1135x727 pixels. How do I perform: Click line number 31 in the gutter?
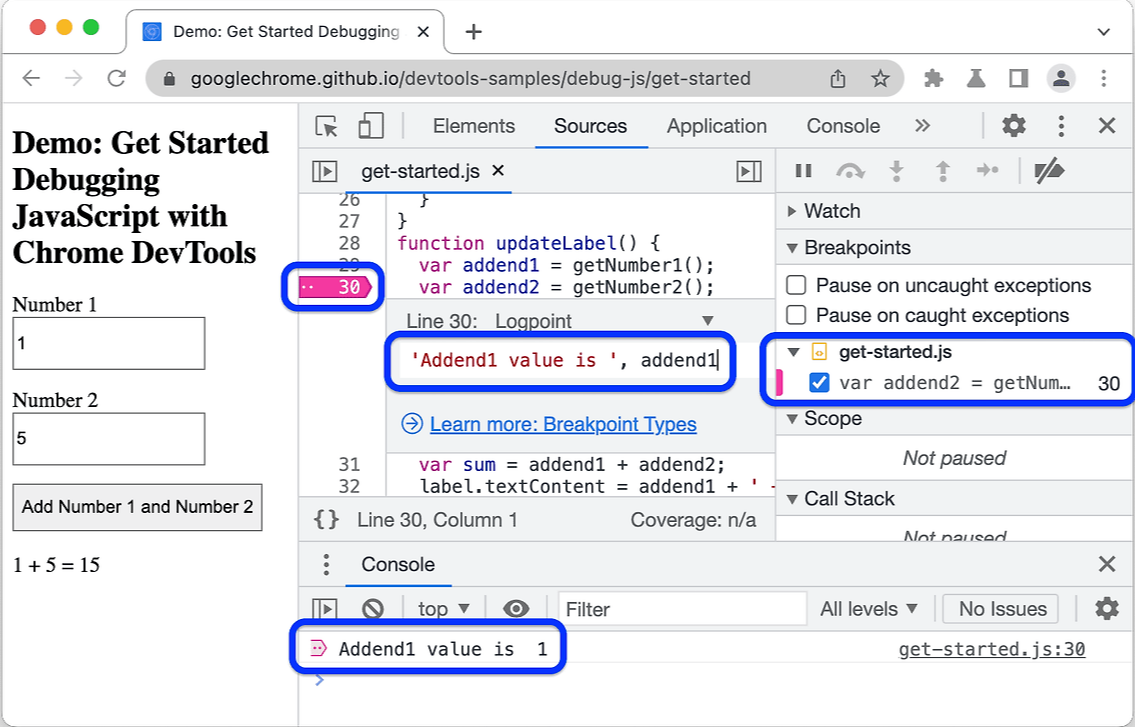coord(349,464)
